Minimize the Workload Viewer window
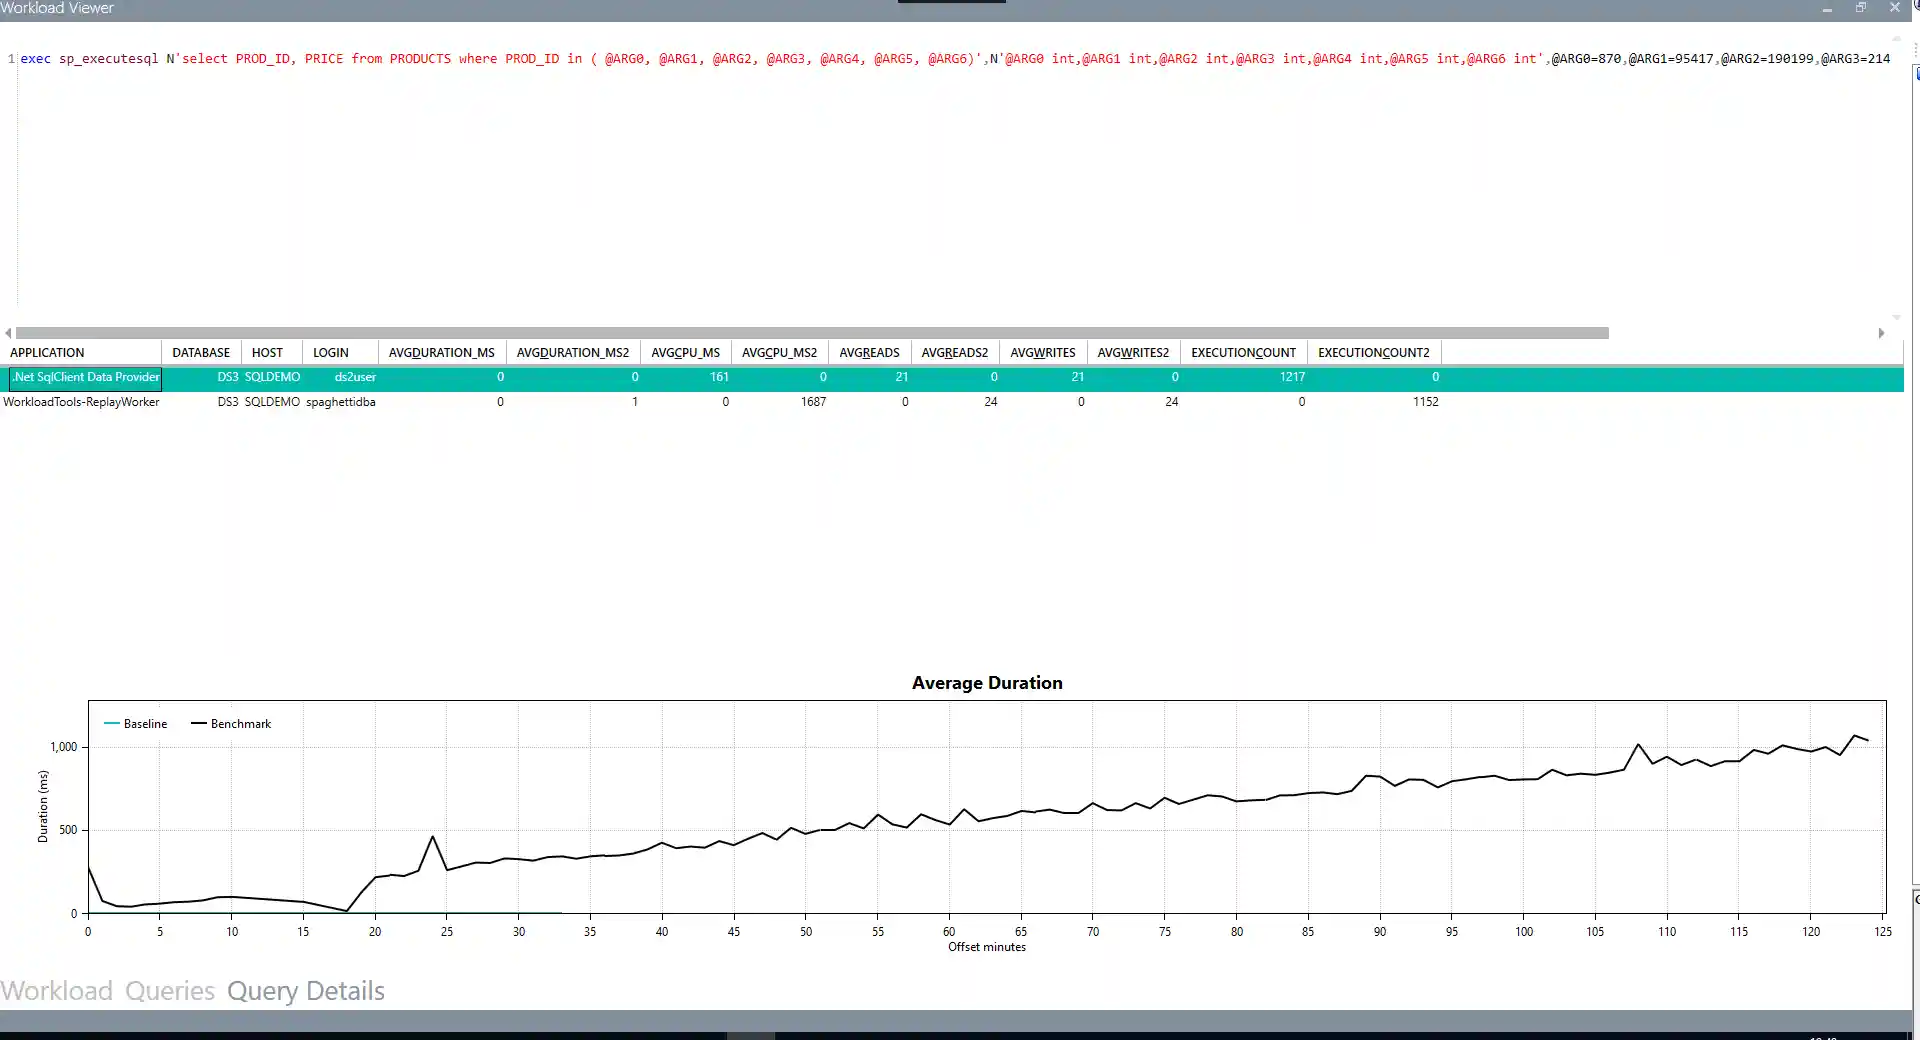This screenshot has height=1040, width=1920. (1827, 8)
